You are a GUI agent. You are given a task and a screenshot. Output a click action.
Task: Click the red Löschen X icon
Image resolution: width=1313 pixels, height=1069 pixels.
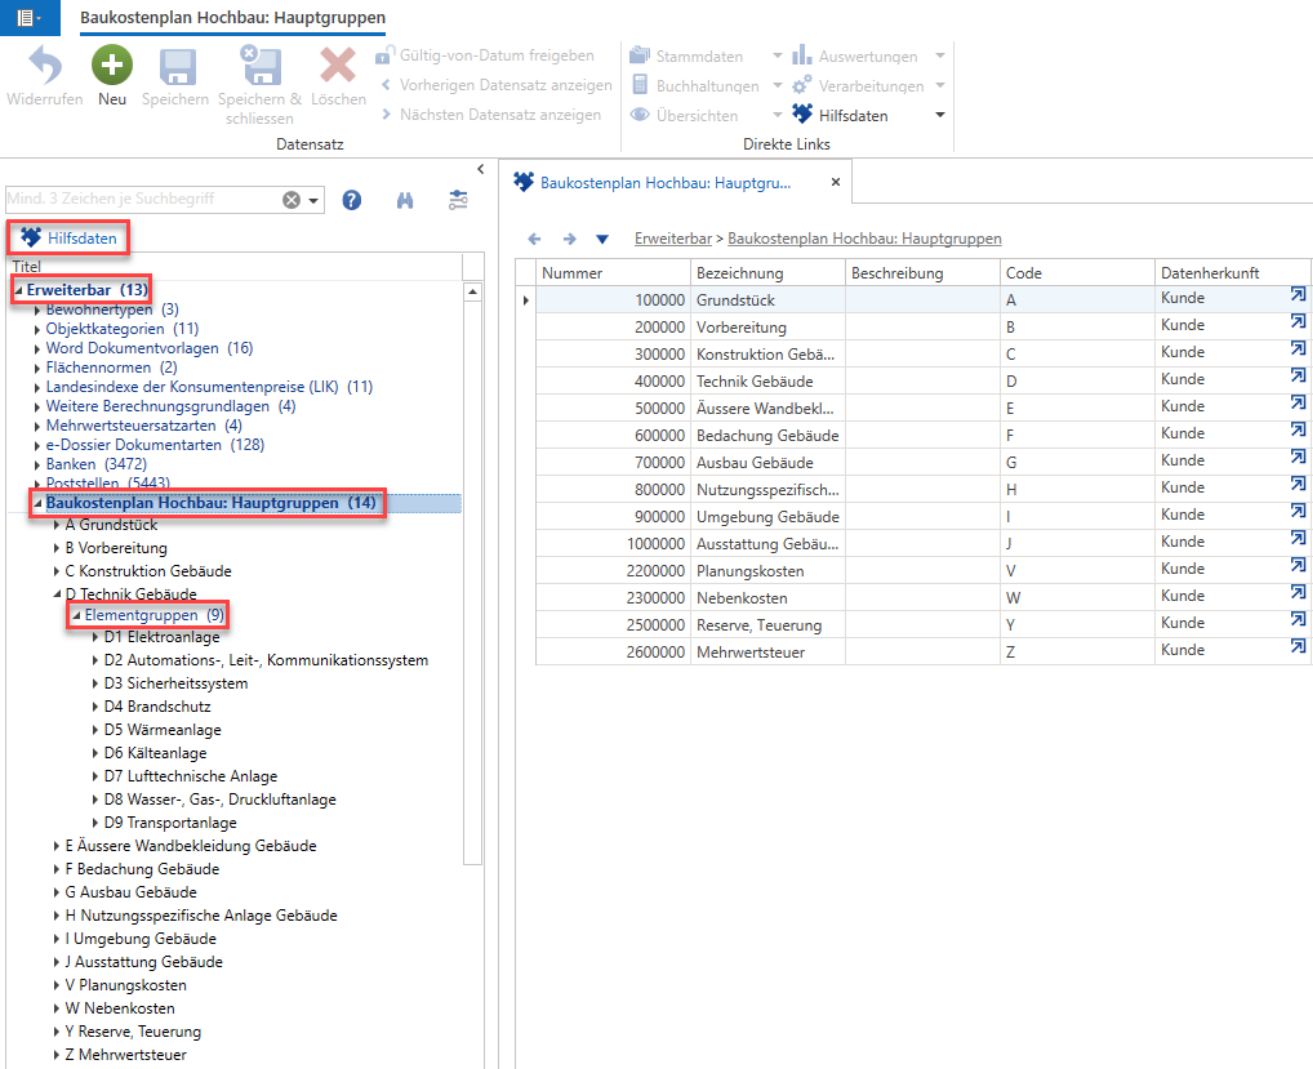338,66
